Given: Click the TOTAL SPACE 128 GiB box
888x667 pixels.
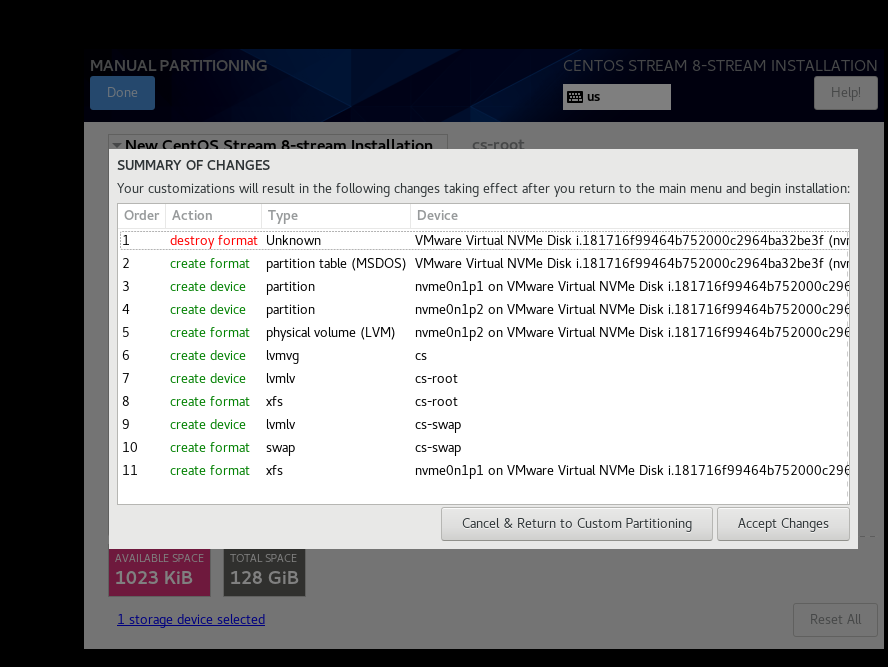Looking at the screenshot, I should pos(264,572).
